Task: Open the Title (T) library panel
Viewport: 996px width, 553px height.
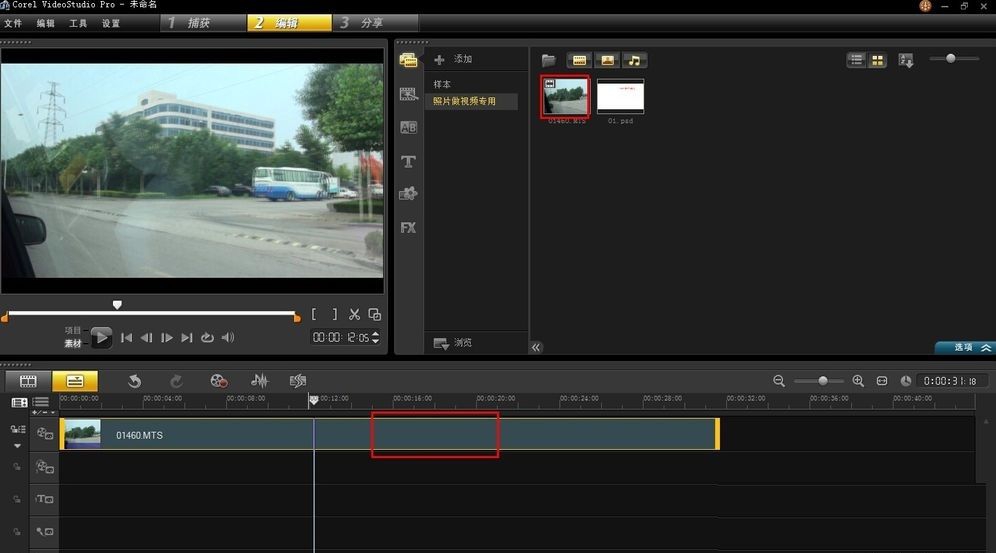Action: [x=408, y=162]
